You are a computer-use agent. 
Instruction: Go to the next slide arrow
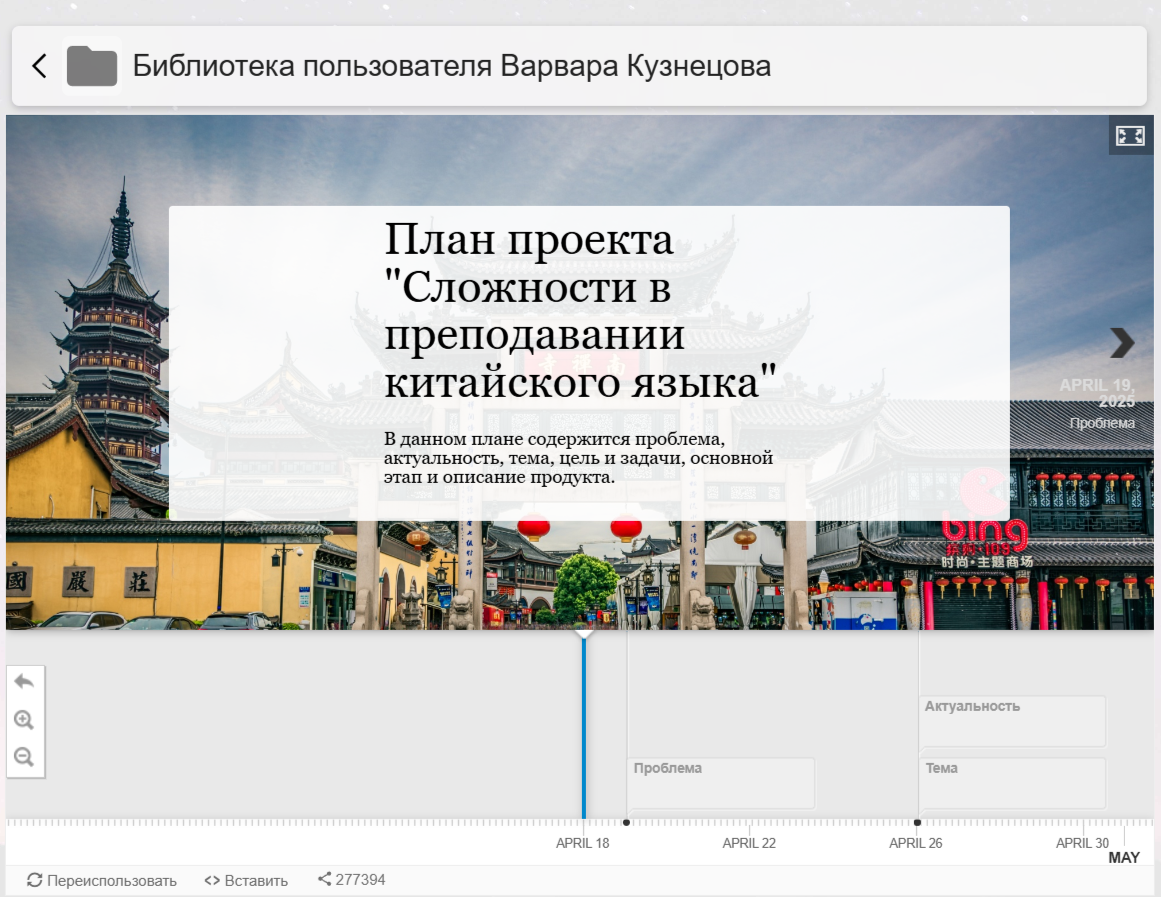[1122, 343]
